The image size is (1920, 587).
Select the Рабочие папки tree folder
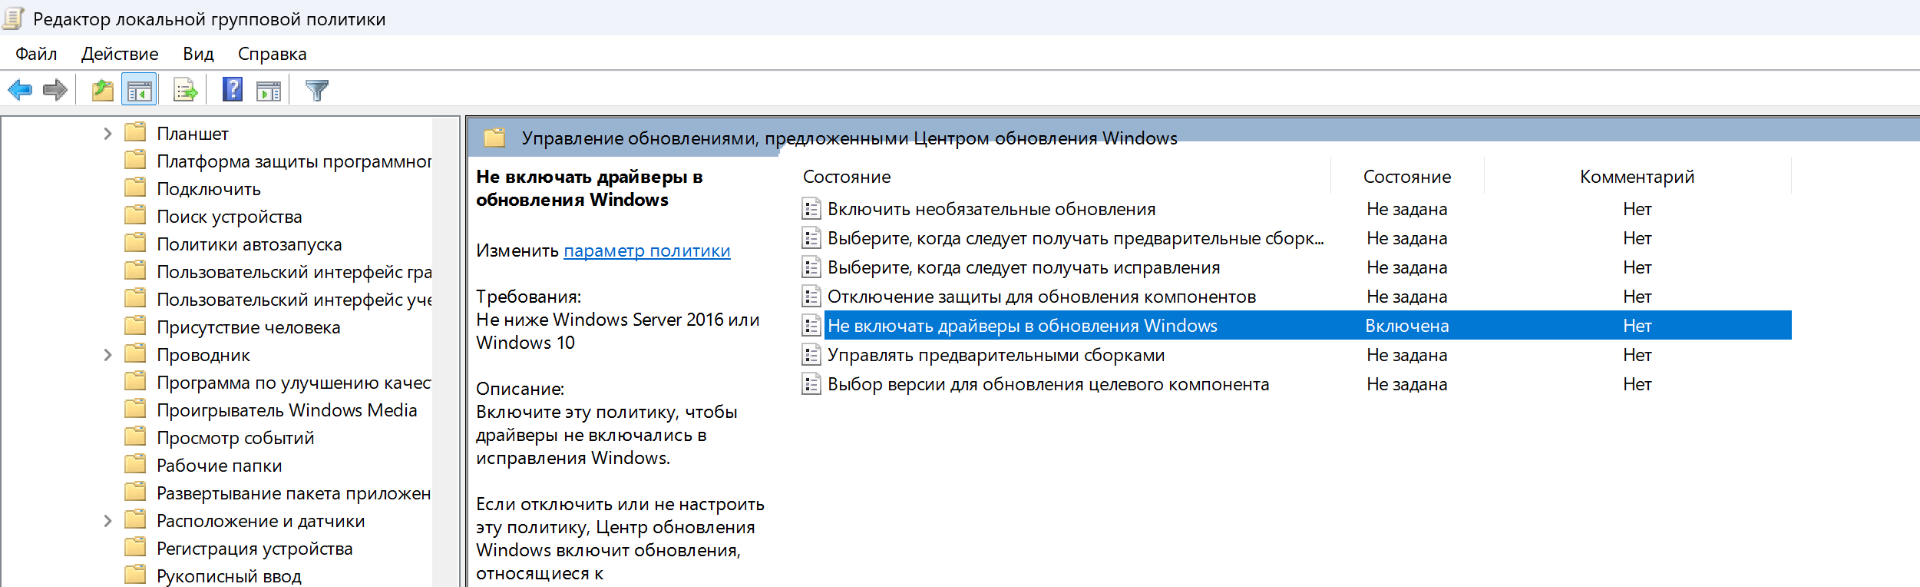point(219,466)
